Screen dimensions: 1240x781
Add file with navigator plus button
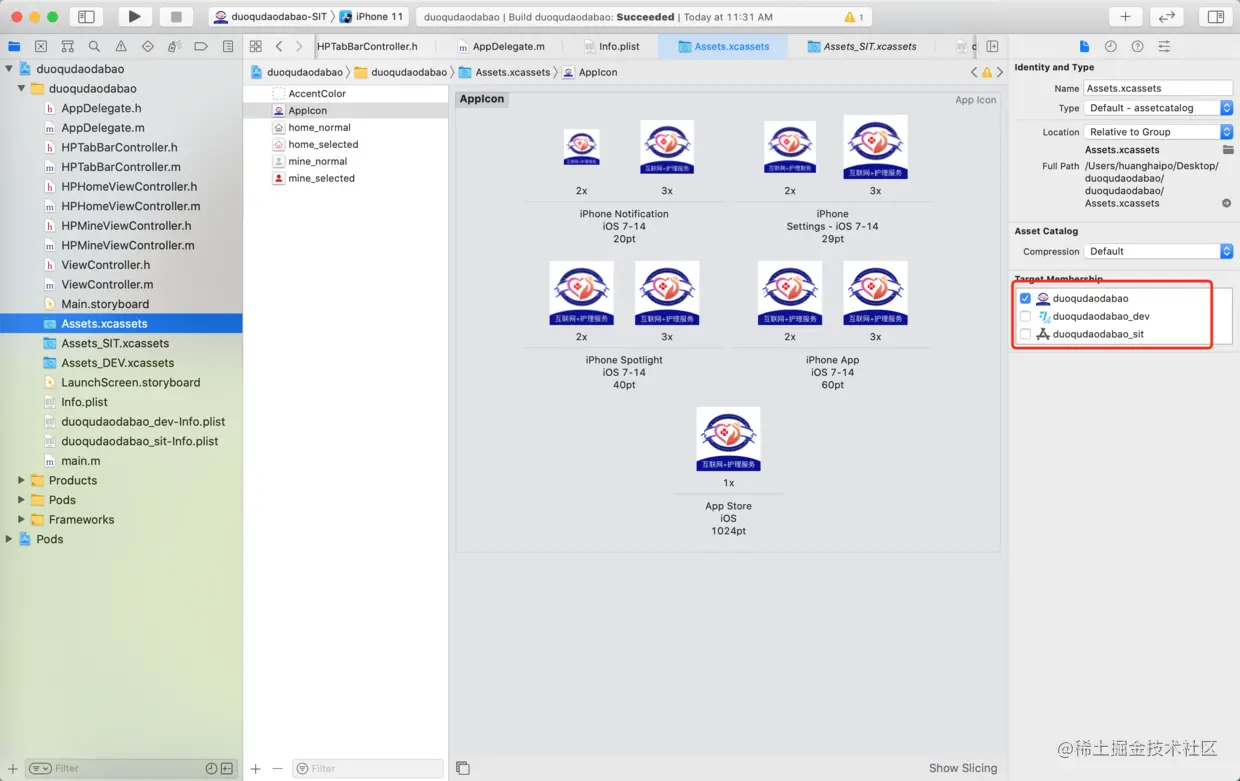13,768
